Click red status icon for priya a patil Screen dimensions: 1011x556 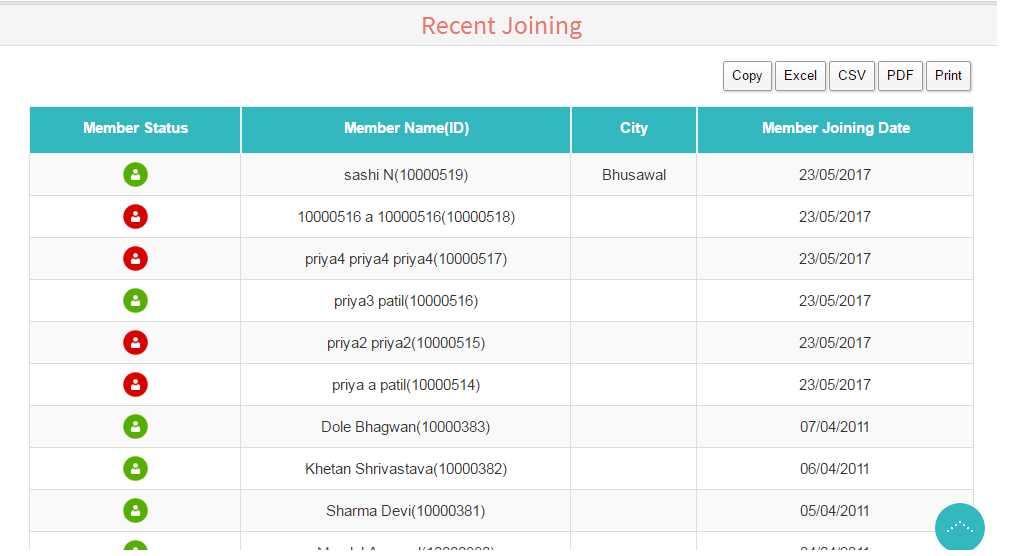point(136,385)
